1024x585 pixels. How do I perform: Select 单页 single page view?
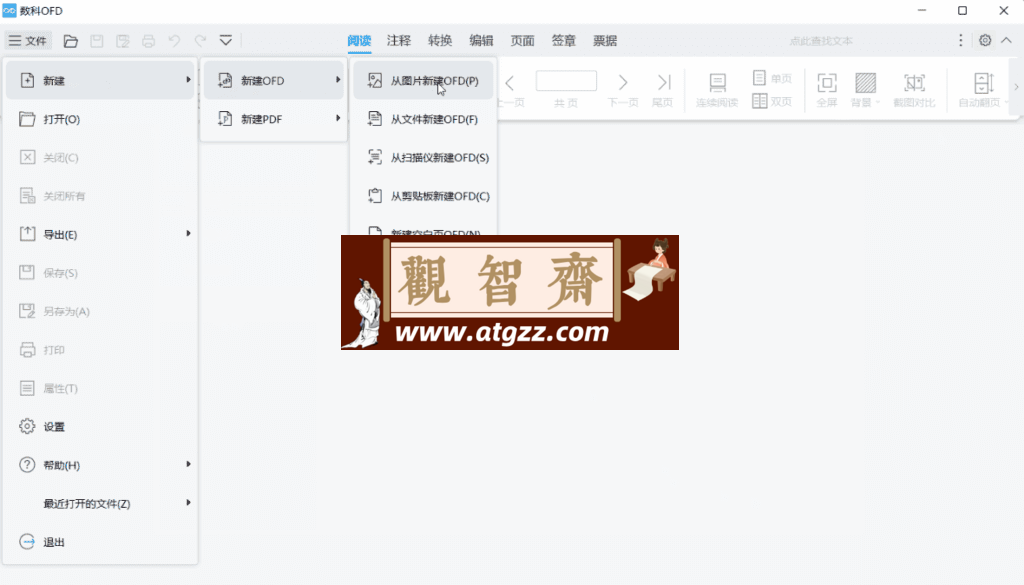(772, 78)
